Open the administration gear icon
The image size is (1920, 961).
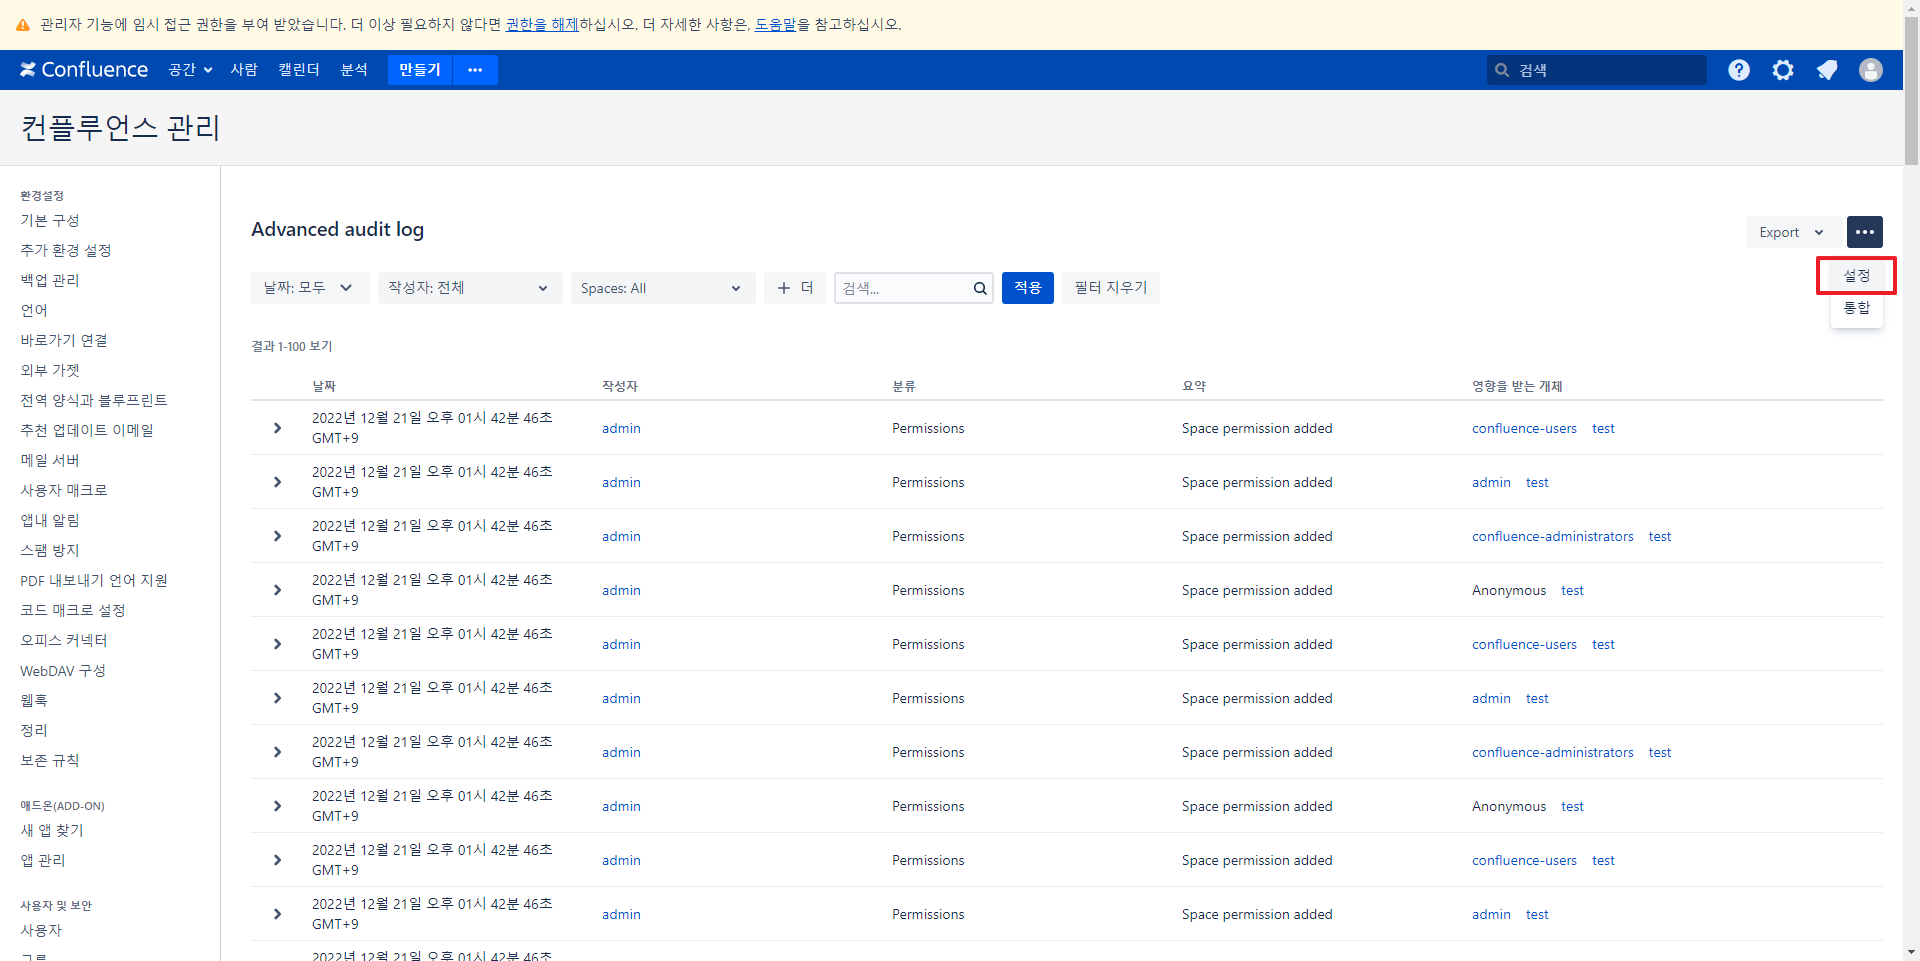point(1783,70)
